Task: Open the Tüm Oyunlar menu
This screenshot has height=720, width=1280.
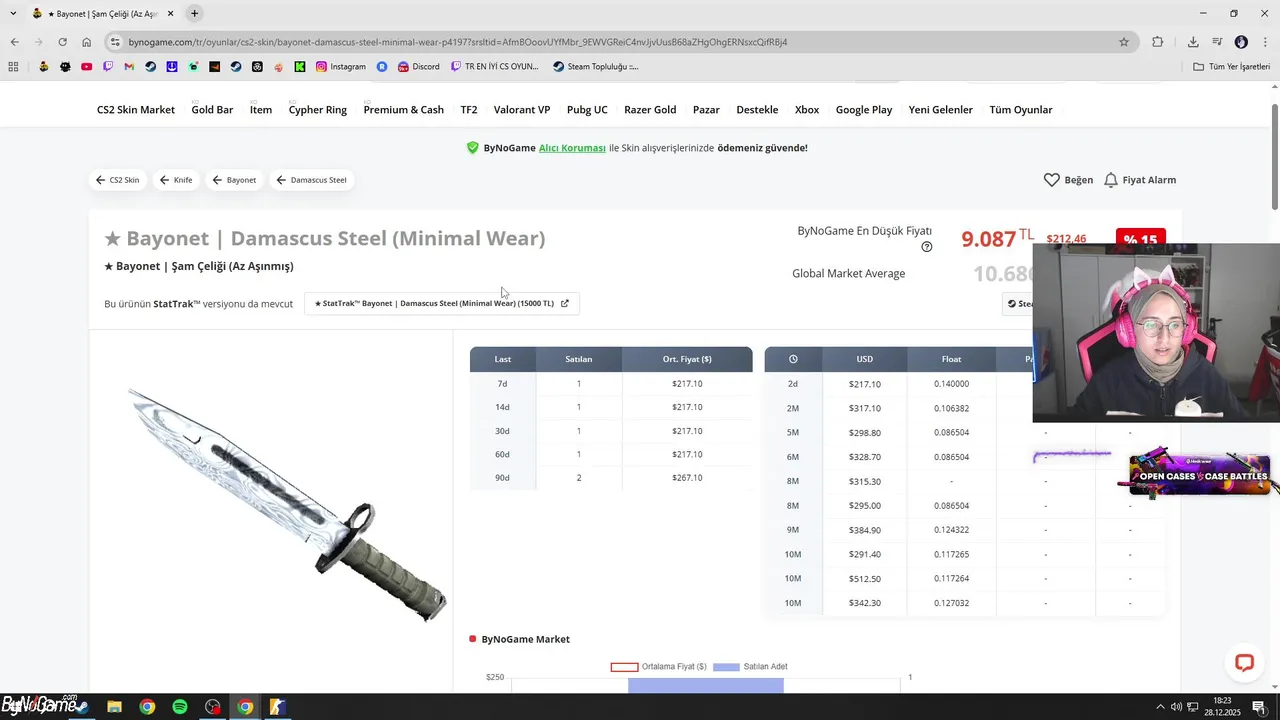Action: tap(1021, 110)
